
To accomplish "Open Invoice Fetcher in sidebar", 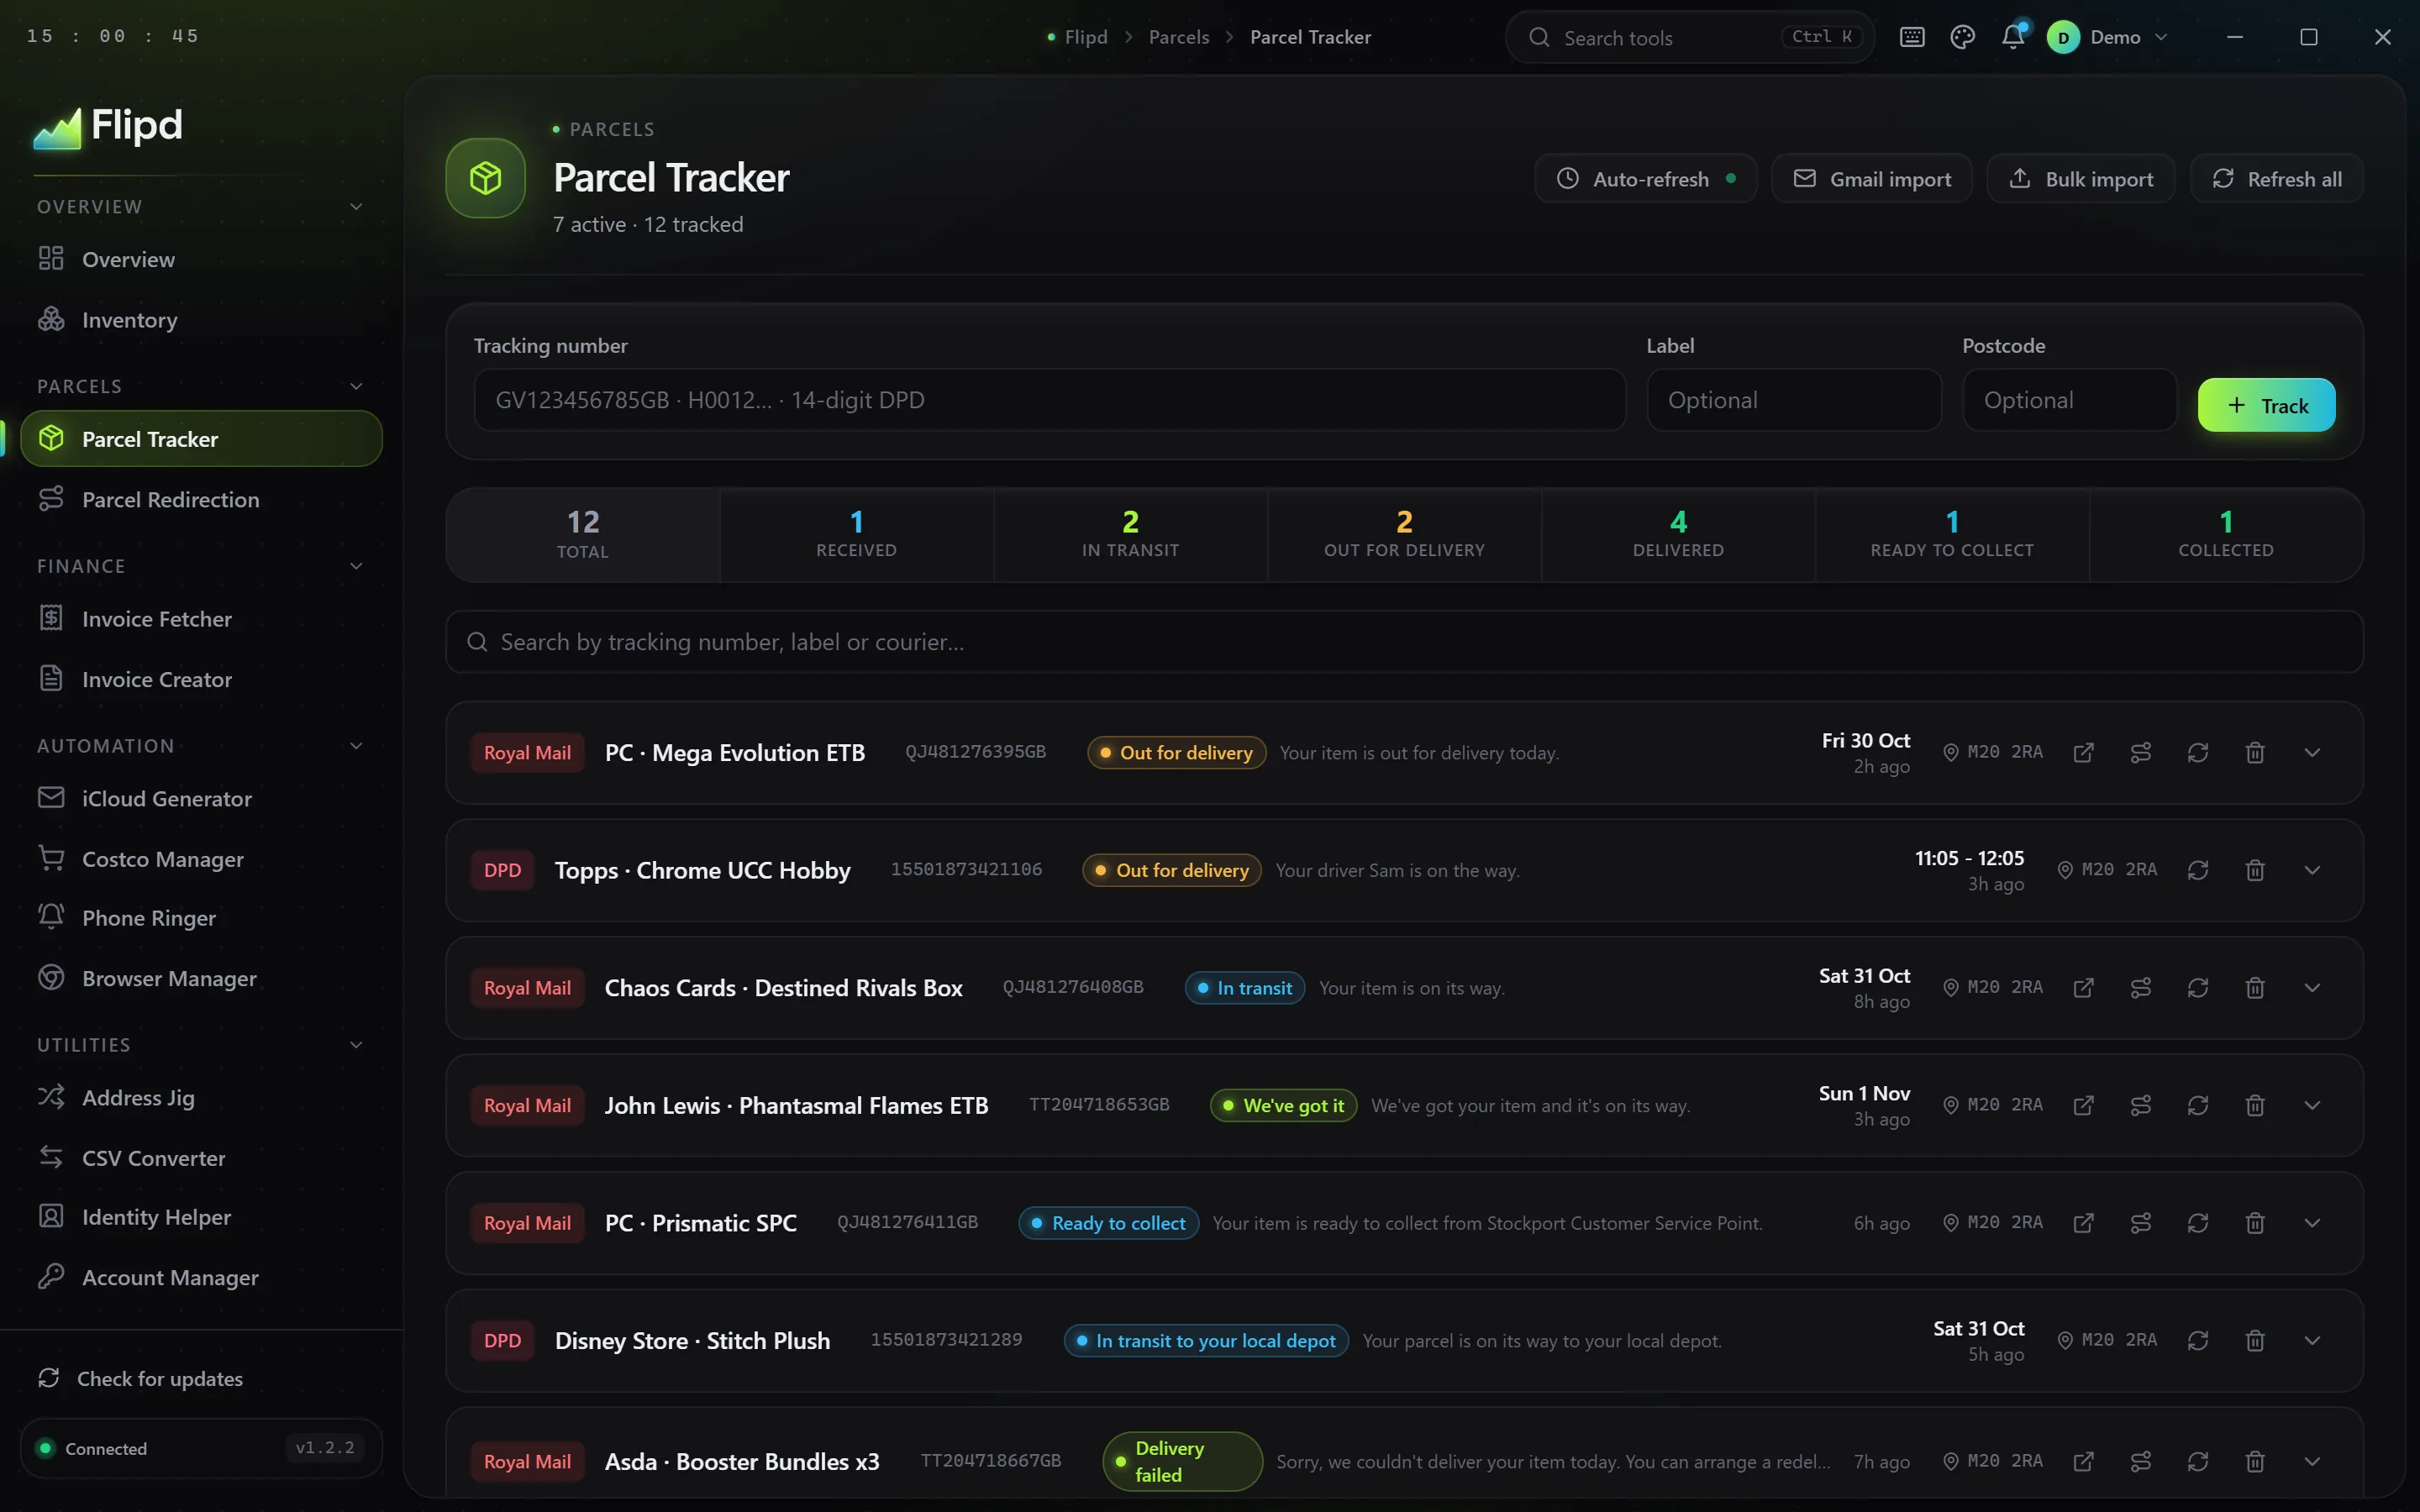I will pos(201,619).
